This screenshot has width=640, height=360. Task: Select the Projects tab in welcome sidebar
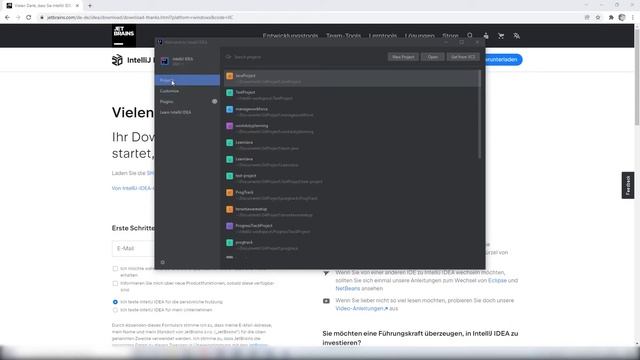pos(187,80)
